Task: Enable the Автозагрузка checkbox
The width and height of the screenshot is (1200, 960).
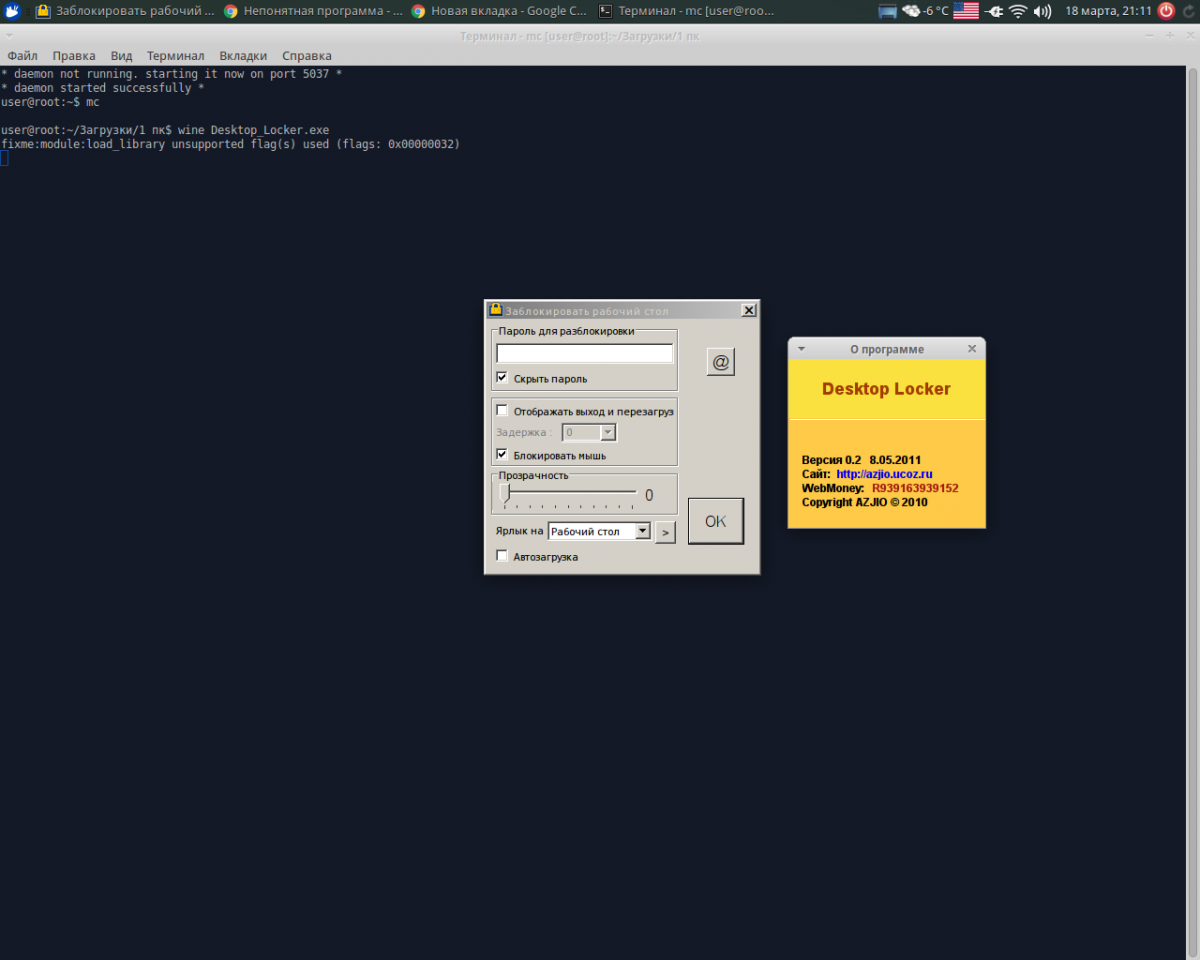Action: 502,556
